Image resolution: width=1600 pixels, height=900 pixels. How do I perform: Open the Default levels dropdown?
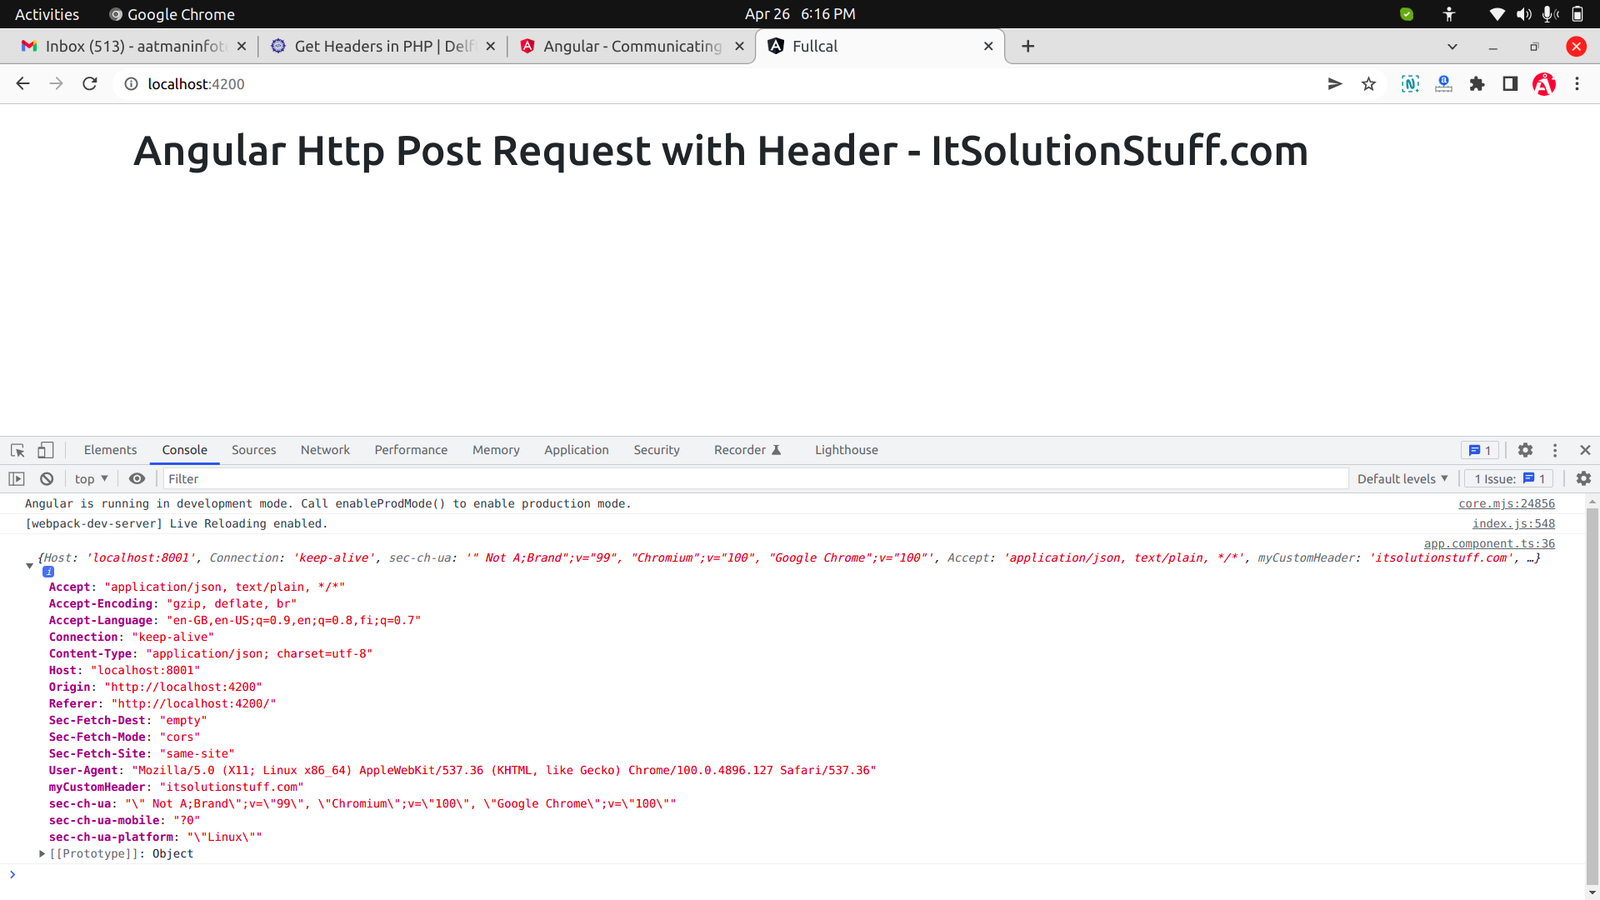click(x=1402, y=479)
